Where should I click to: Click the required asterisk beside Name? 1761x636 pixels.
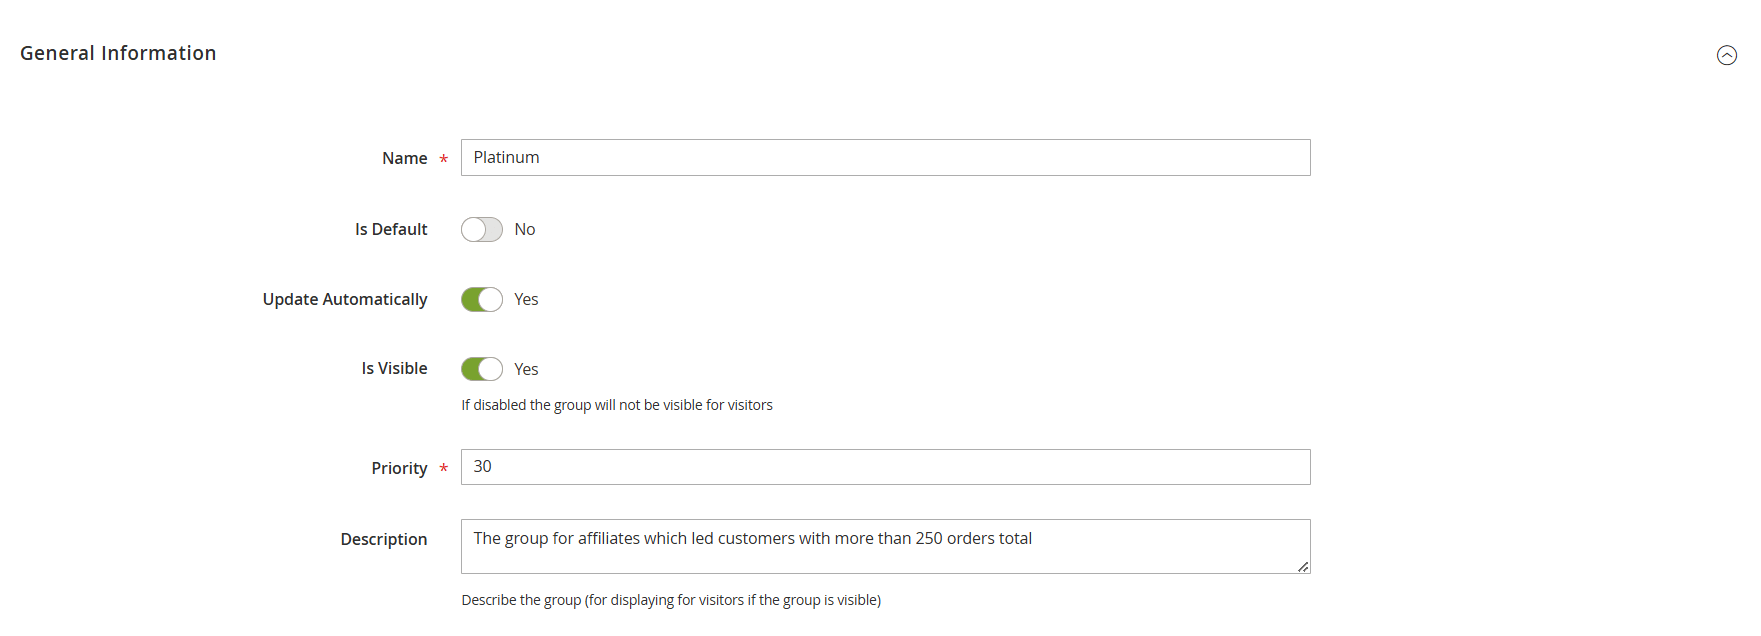(443, 158)
